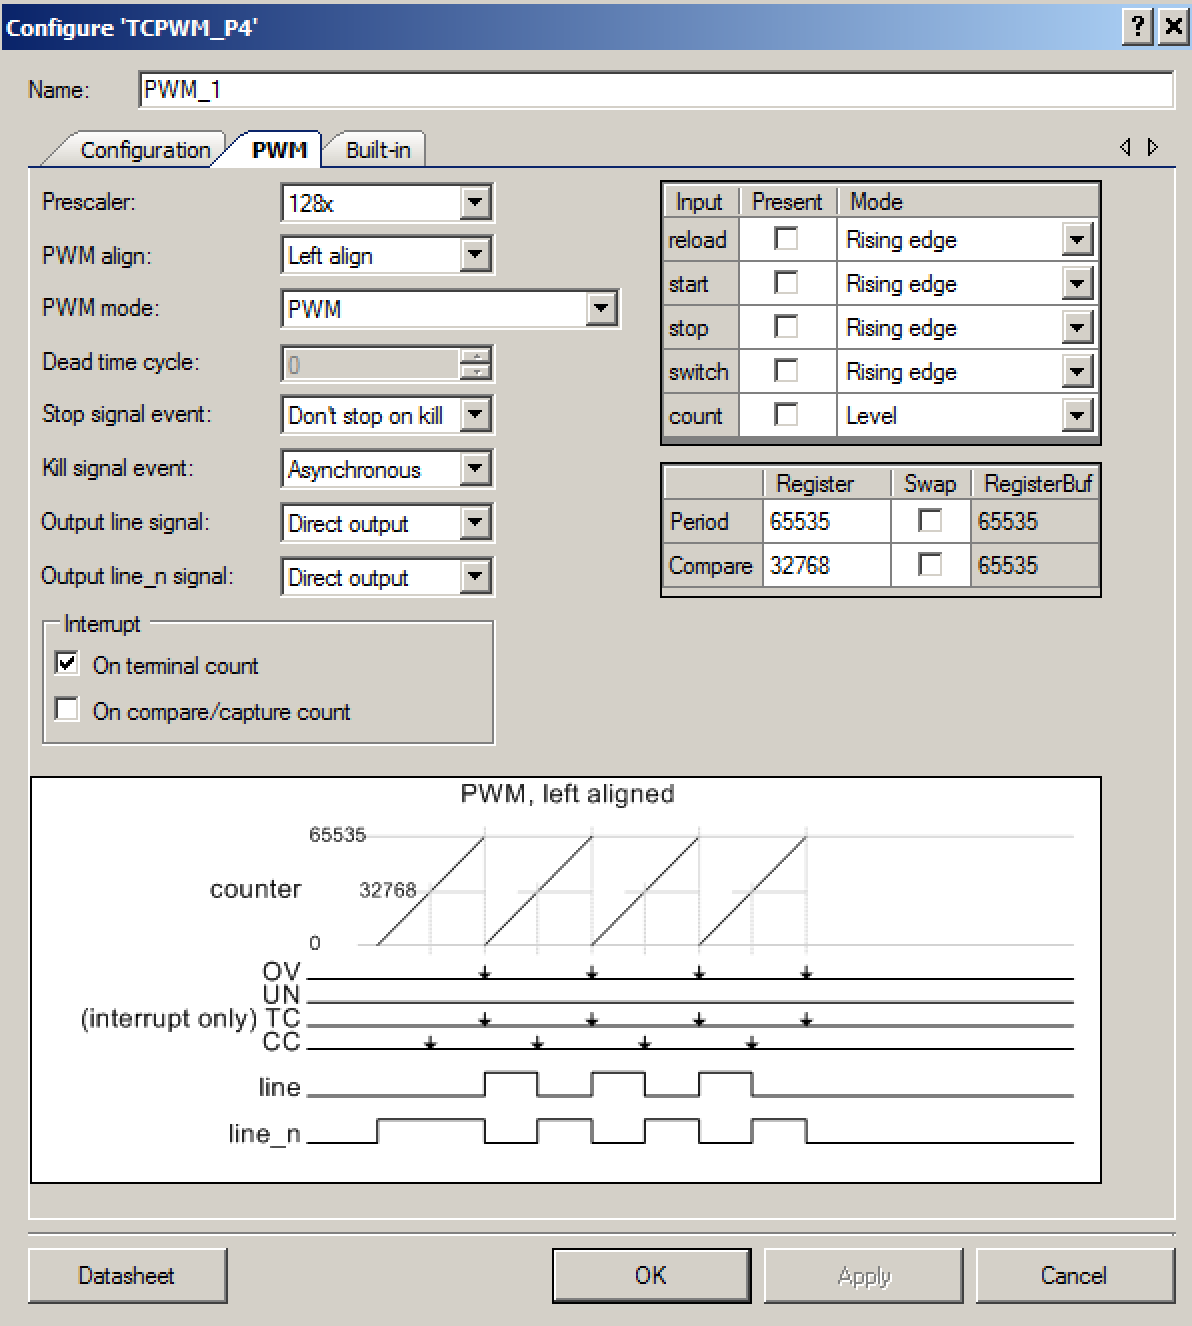Click the Apply button

(863, 1275)
